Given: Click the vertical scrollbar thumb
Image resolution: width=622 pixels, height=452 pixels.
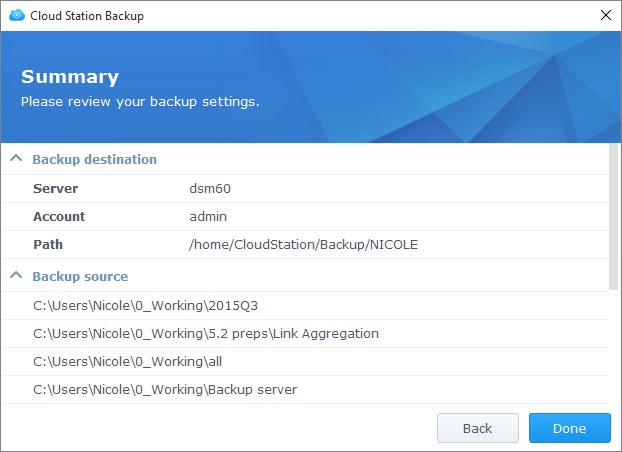Looking at the screenshot, I should coord(613,217).
